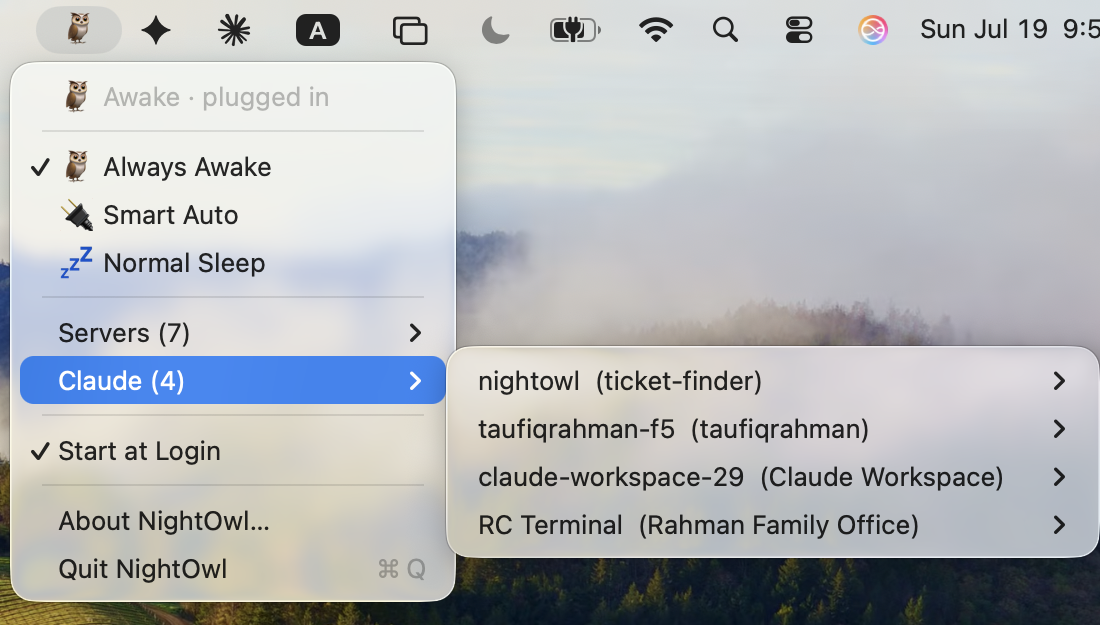Open the four-point sparkle menu bar icon
This screenshot has width=1100, height=625.
(156, 30)
